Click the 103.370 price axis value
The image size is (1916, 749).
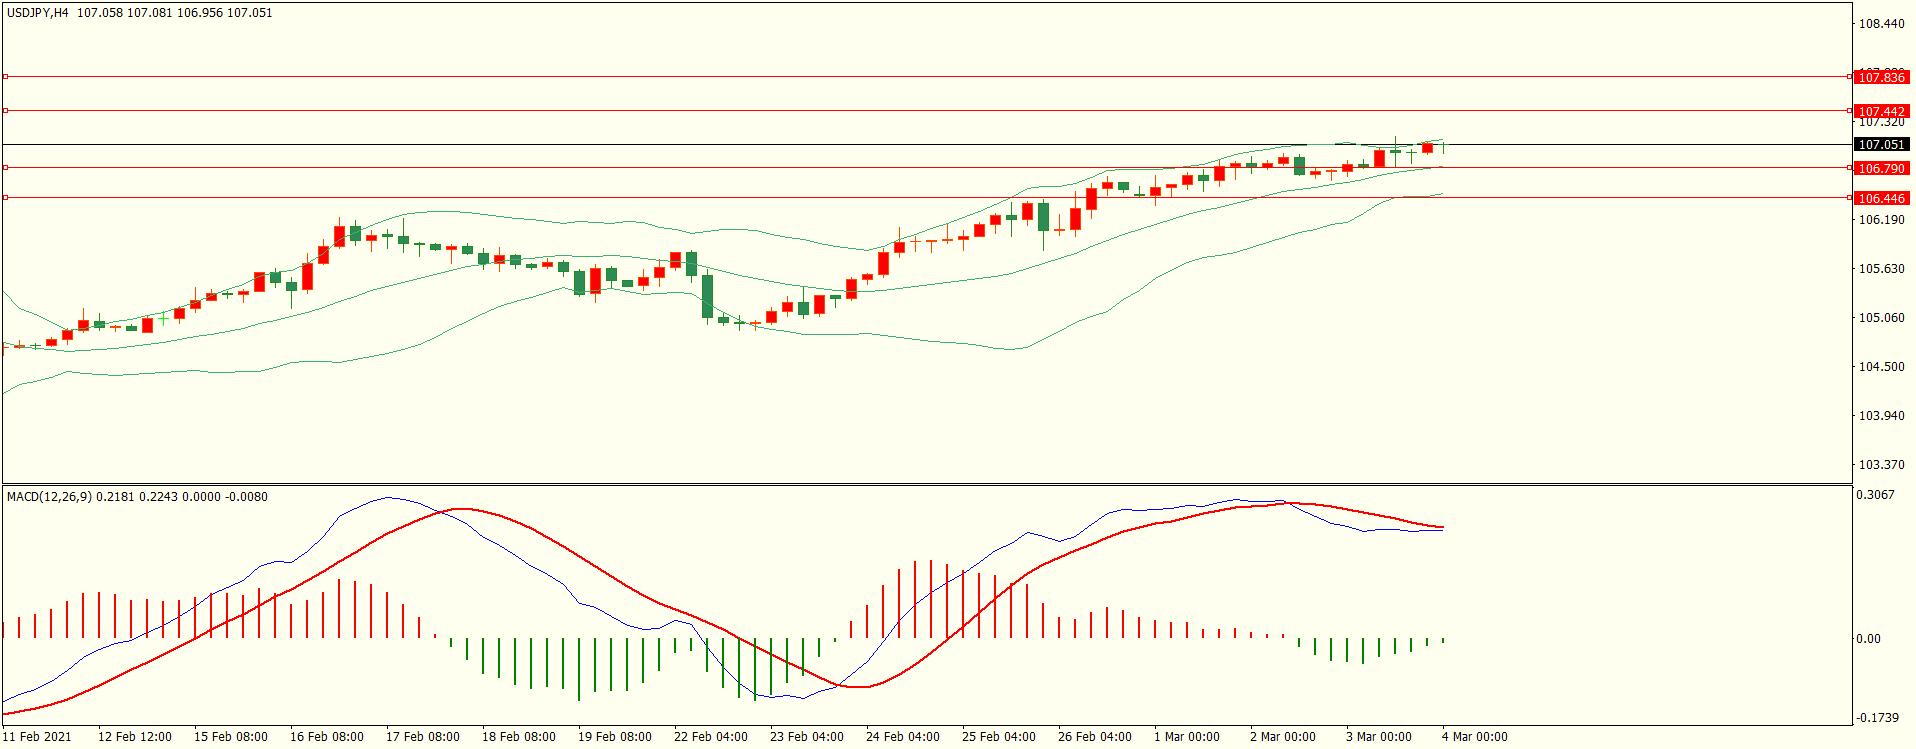(x=1881, y=465)
